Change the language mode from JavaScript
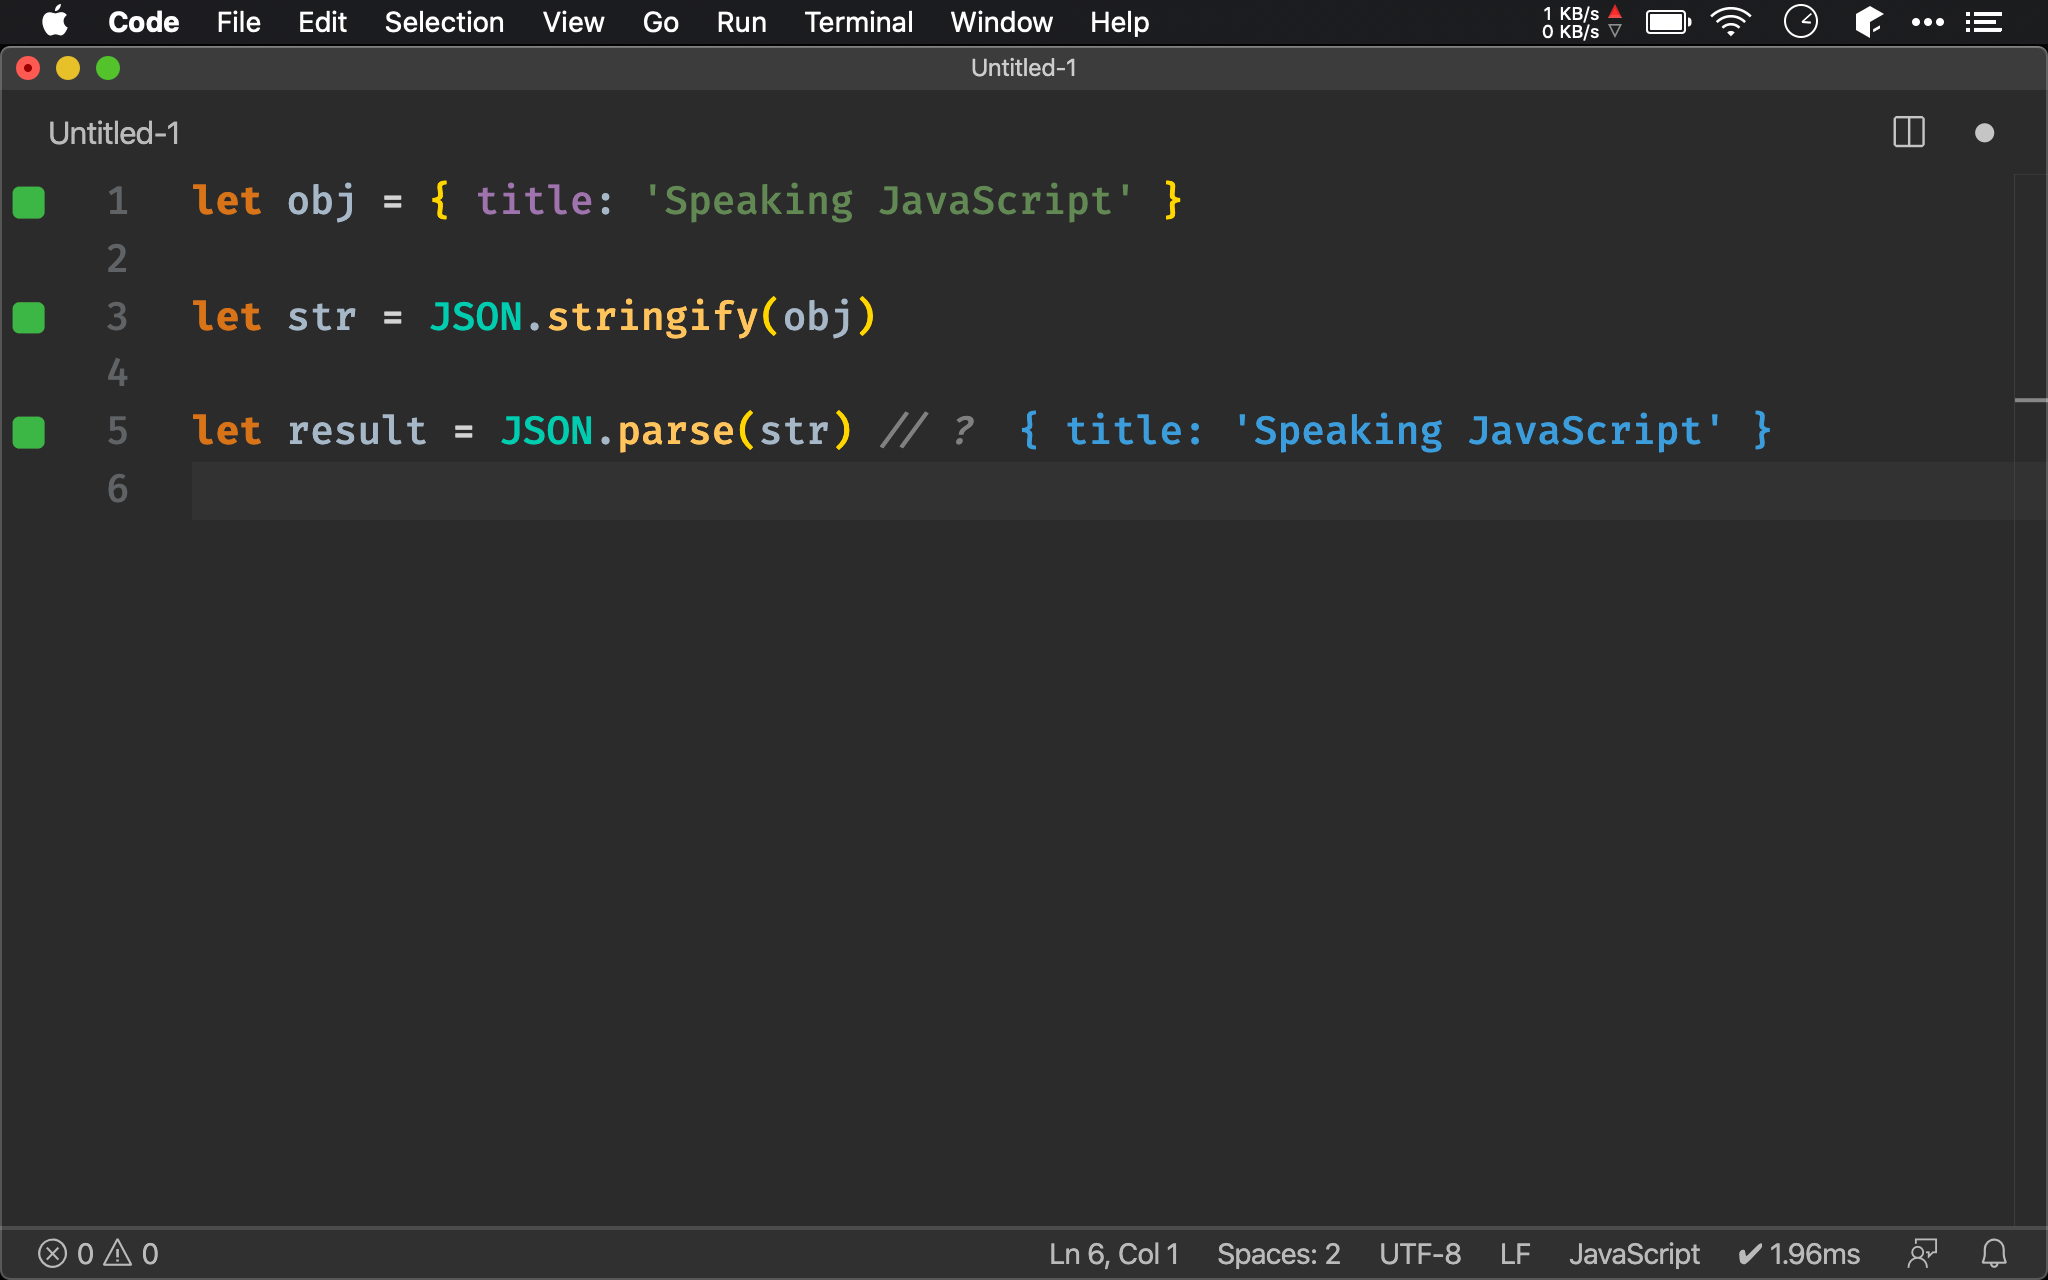 1634,1253
